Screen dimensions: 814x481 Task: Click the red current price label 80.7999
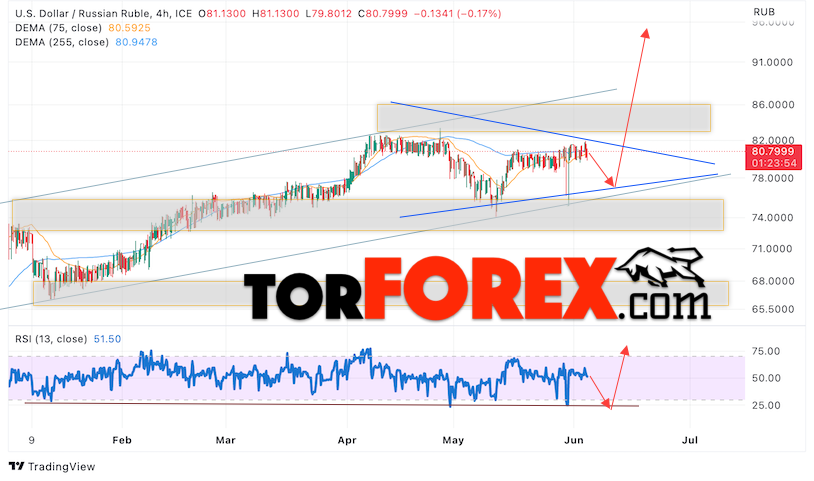pyautogui.click(x=773, y=152)
